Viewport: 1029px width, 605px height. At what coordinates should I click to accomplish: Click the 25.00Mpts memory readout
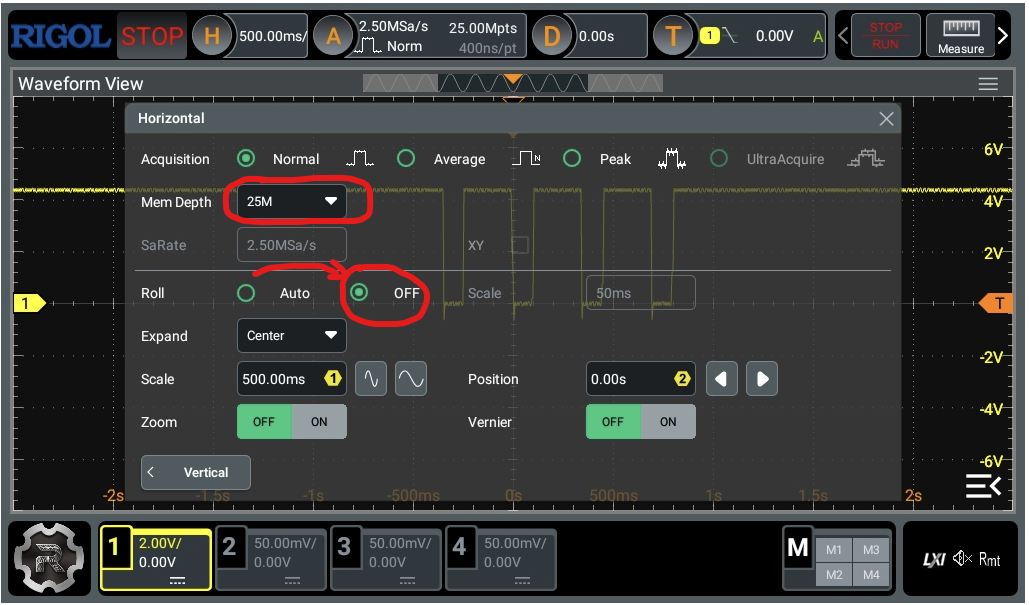[x=483, y=28]
